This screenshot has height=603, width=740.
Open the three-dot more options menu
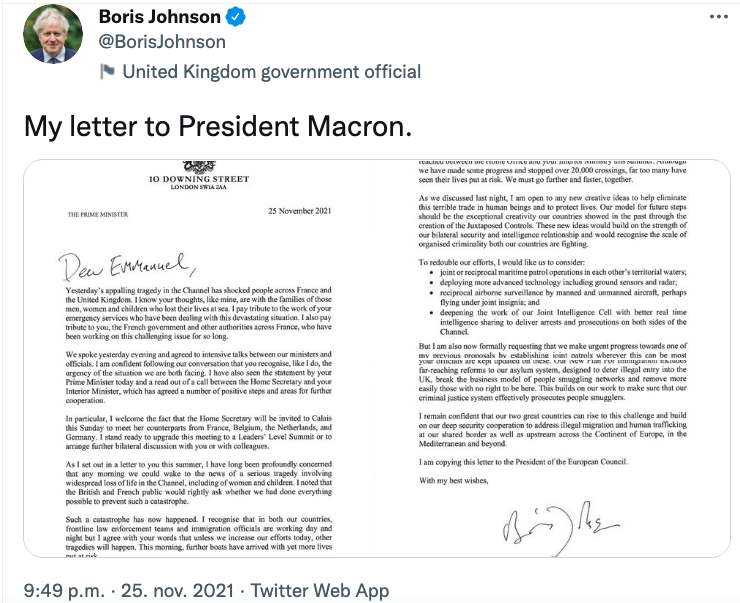[715, 19]
